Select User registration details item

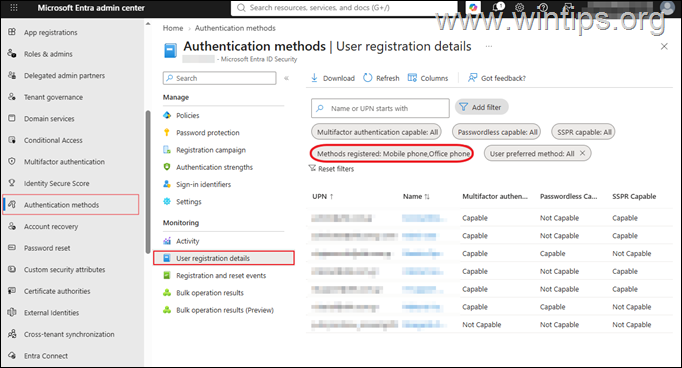tap(224, 258)
